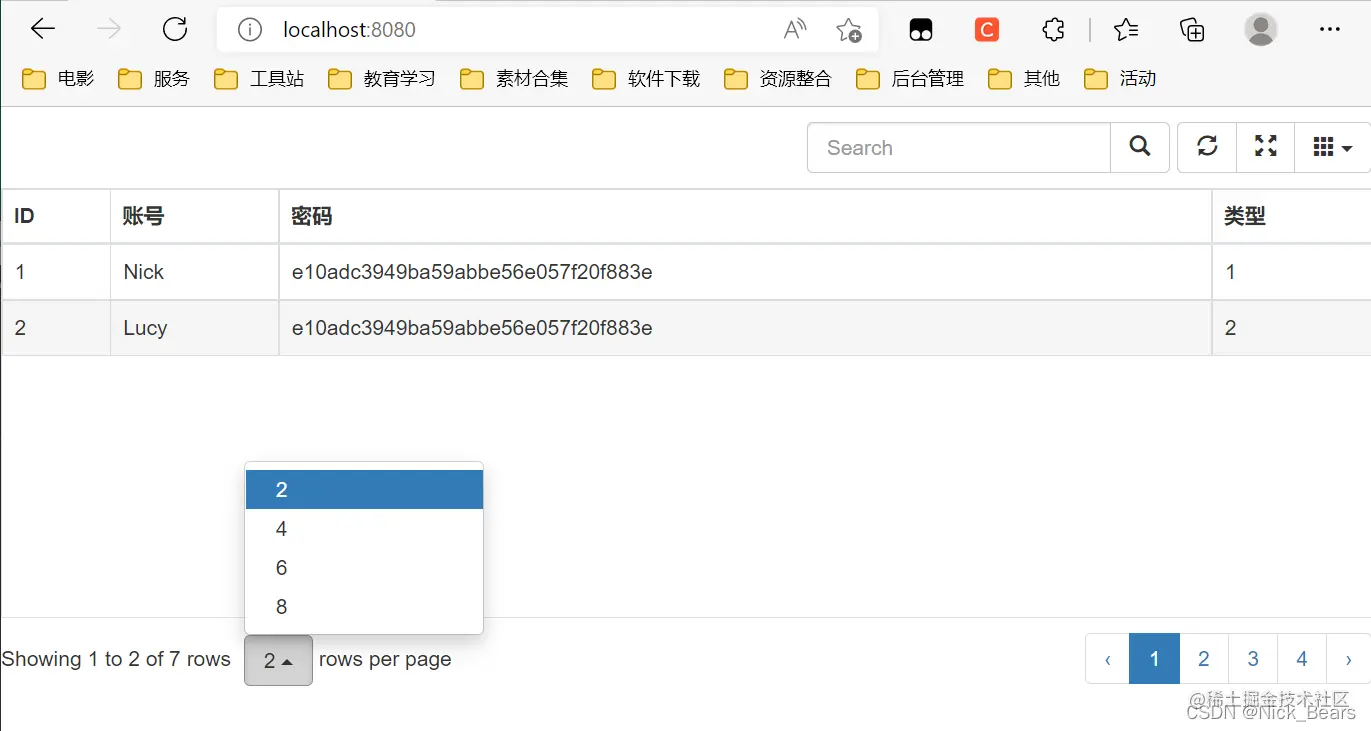Click the Settings and more ellipsis menu
Viewport: 1371px width, 731px height.
point(1329,29)
